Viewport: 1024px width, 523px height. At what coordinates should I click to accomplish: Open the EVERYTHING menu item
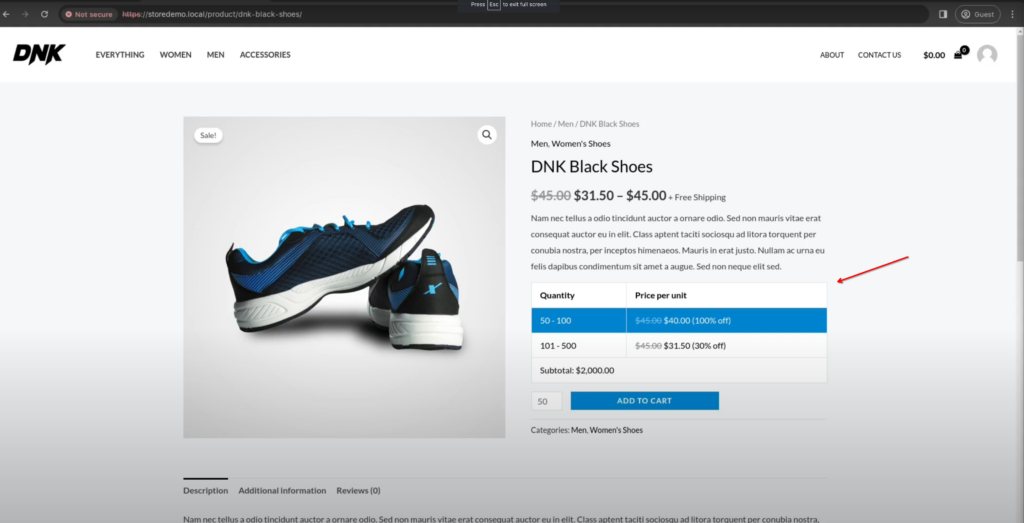(120, 55)
